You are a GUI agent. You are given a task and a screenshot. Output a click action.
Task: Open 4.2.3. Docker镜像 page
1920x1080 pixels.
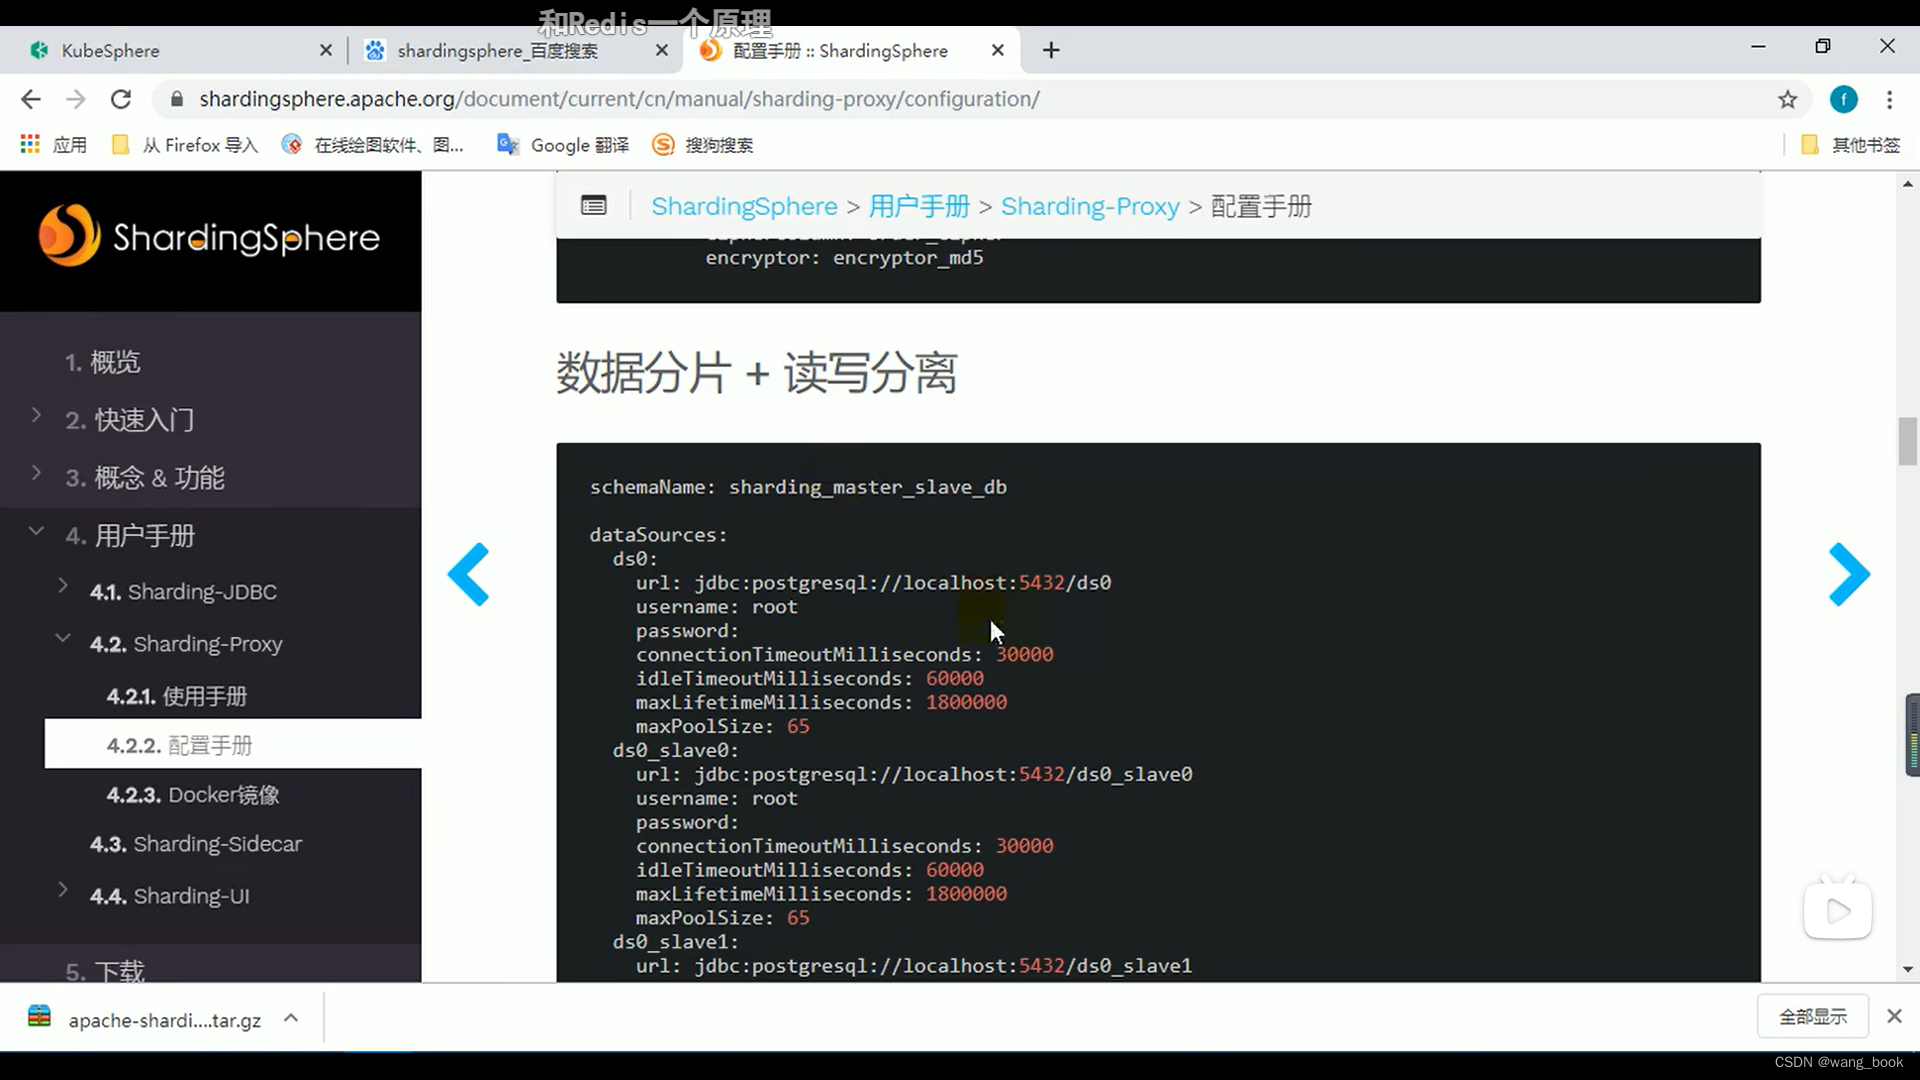[x=193, y=795]
